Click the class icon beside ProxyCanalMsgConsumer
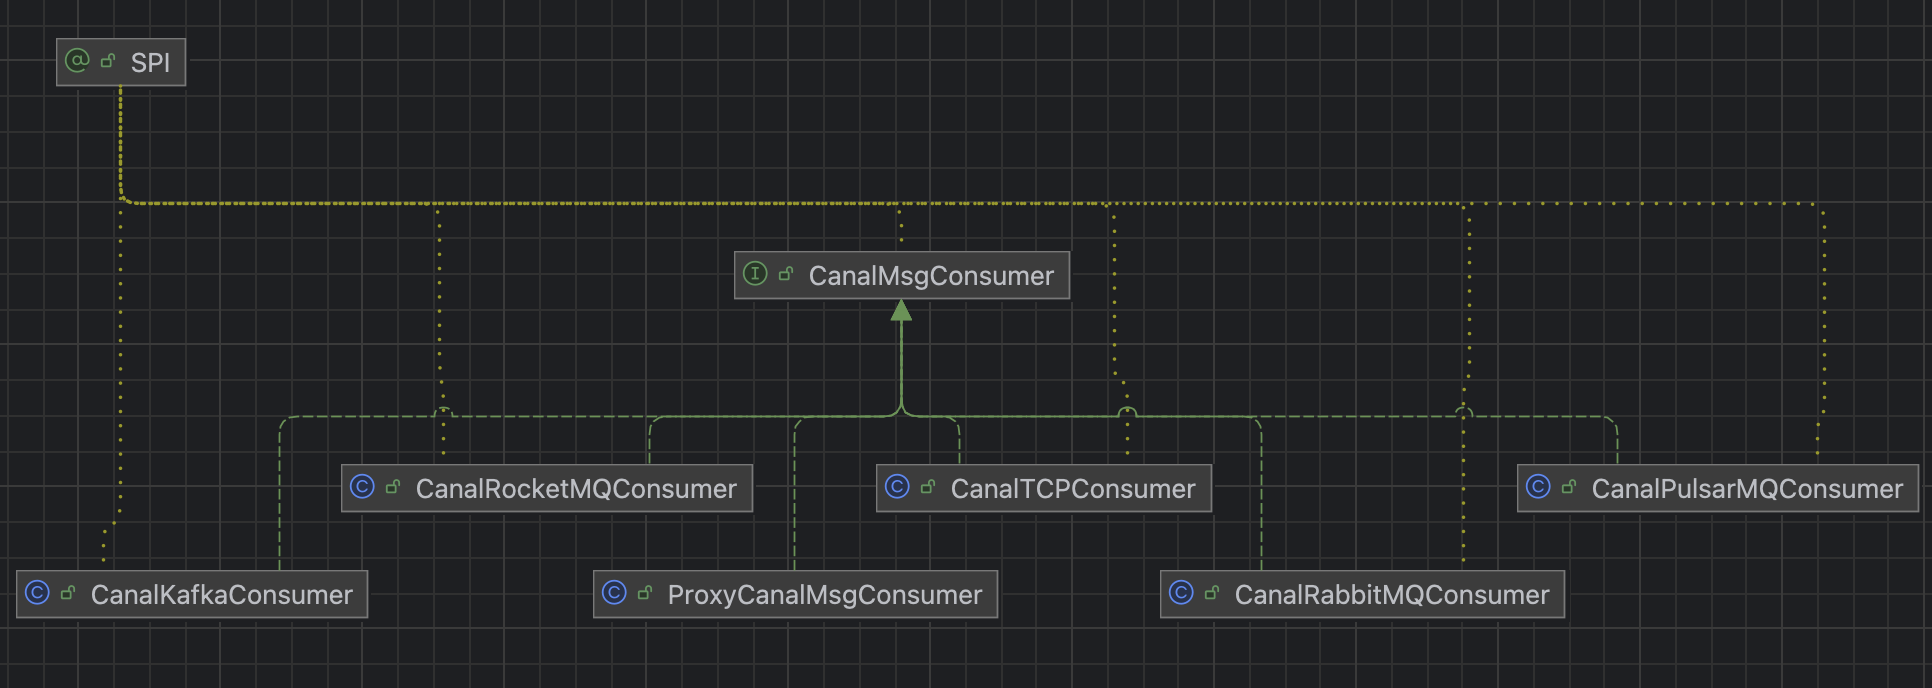1932x688 pixels. pyautogui.click(x=614, y=593)
